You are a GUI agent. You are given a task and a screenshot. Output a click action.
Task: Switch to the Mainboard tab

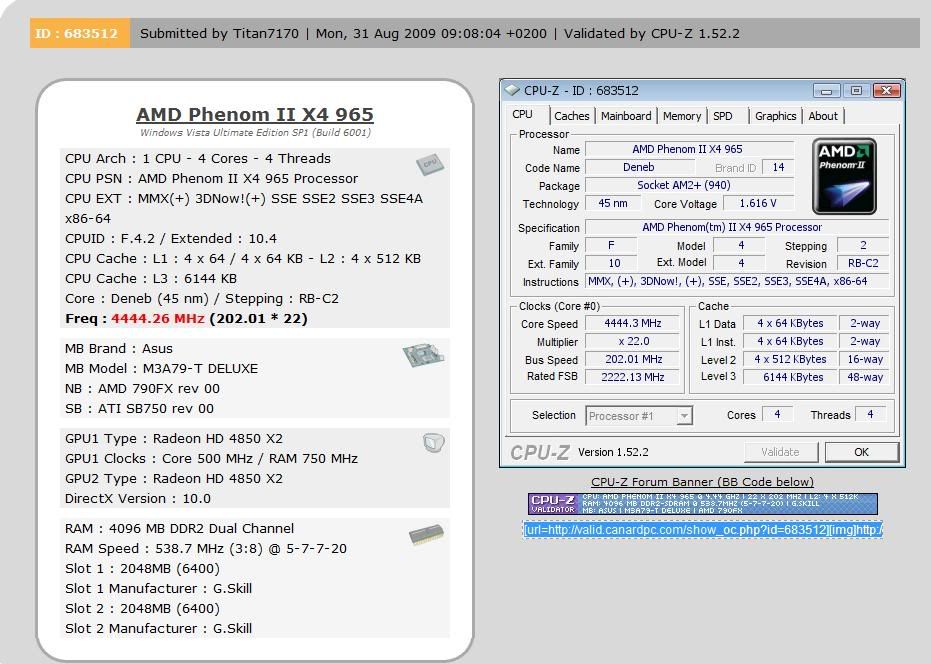[x=626, y=116]
